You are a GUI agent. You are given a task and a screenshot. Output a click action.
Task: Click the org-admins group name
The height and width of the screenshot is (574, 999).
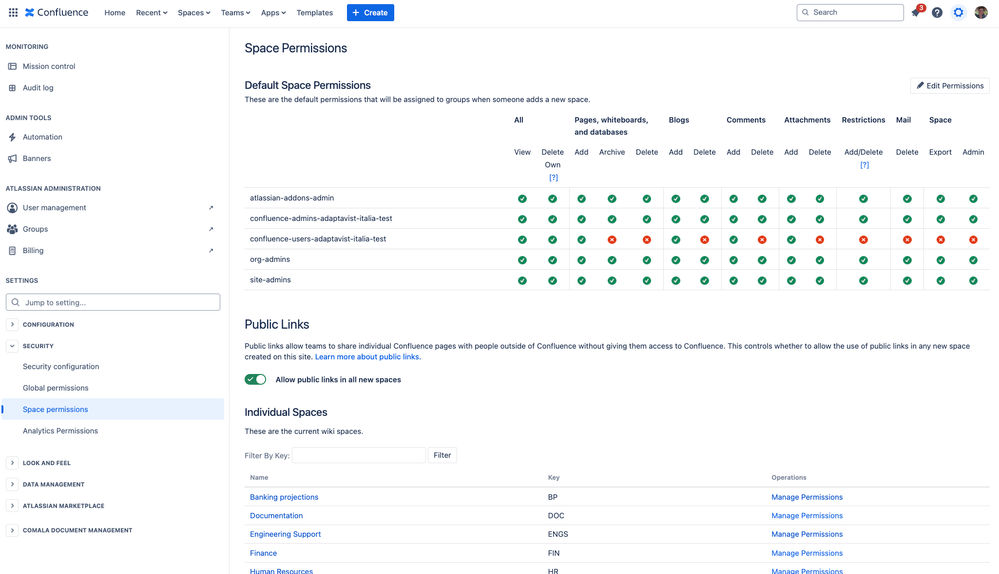270,260
